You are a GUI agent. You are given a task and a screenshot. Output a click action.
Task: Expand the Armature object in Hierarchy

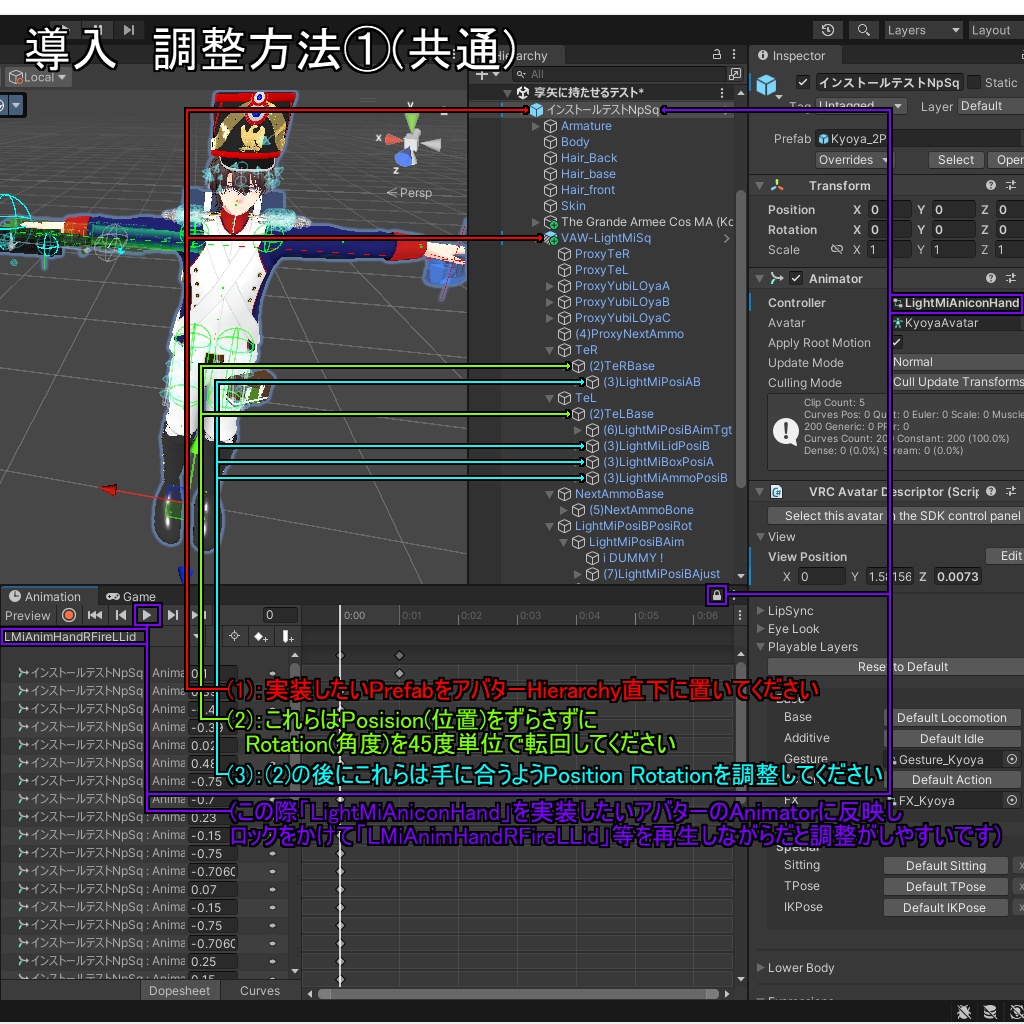click(536, 126)
